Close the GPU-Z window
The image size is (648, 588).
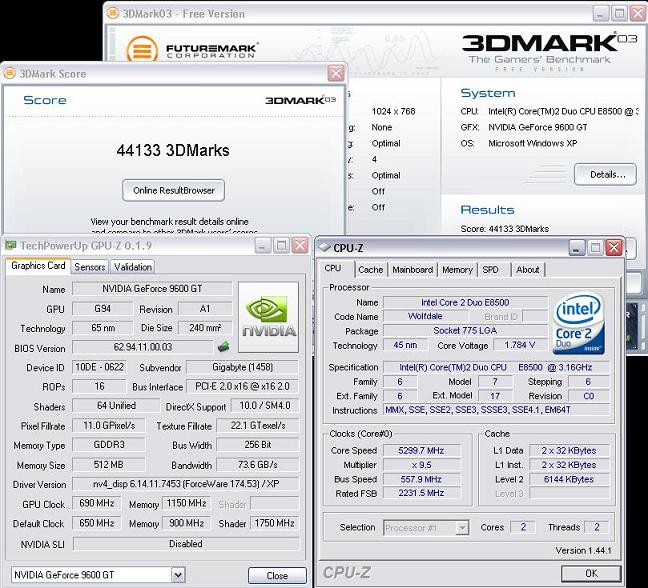[x=300, y=245]
